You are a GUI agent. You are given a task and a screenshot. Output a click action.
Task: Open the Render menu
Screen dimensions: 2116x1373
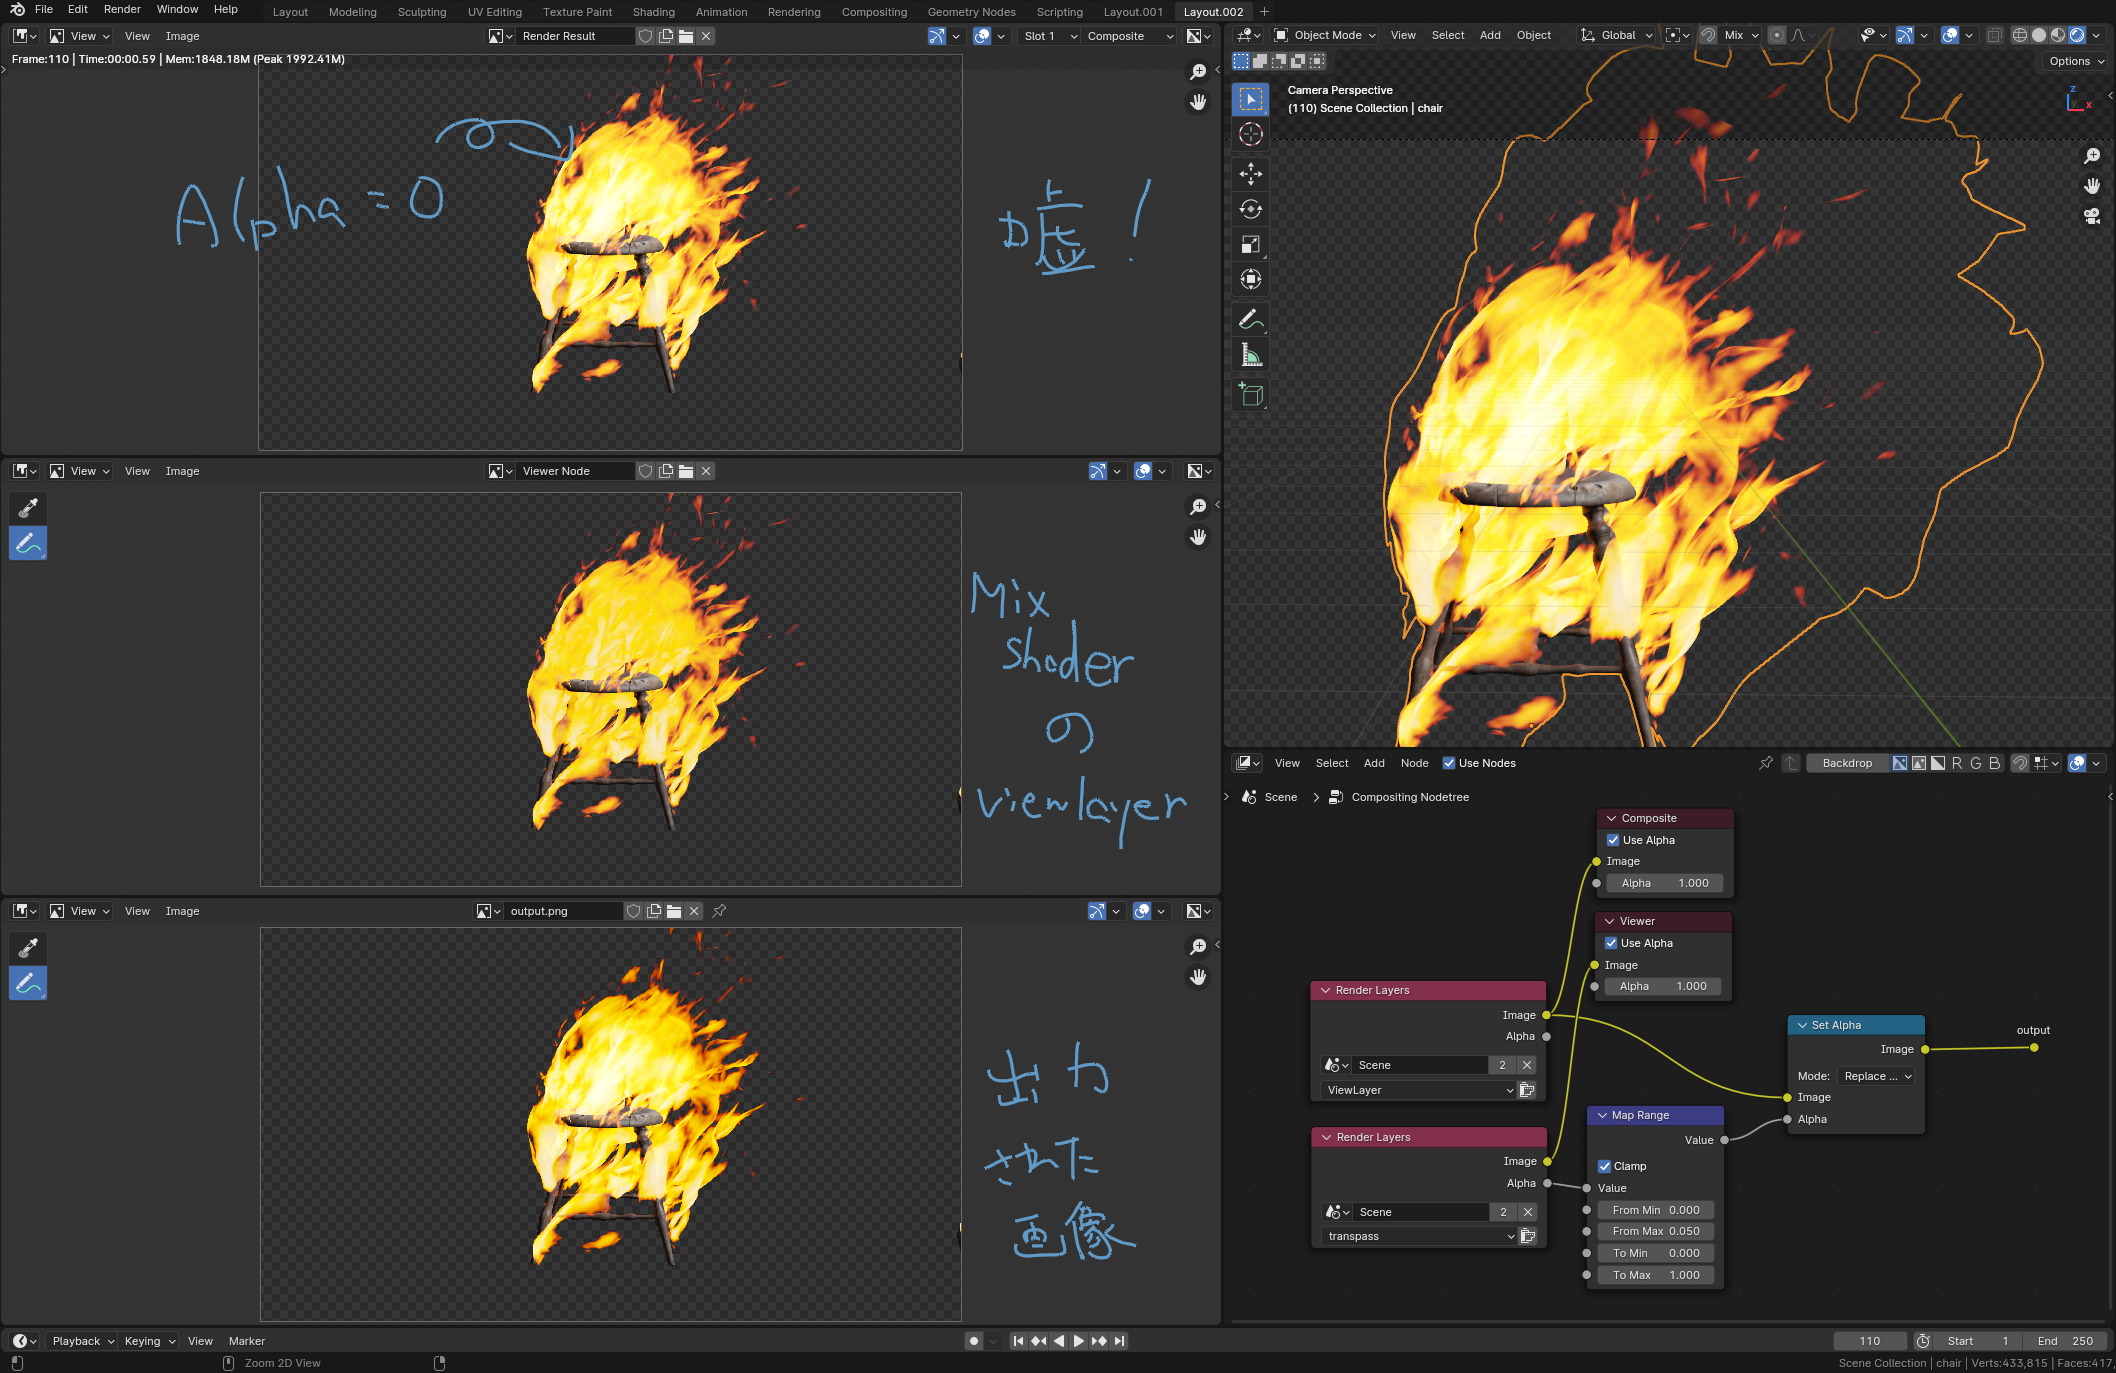[122, 9]
